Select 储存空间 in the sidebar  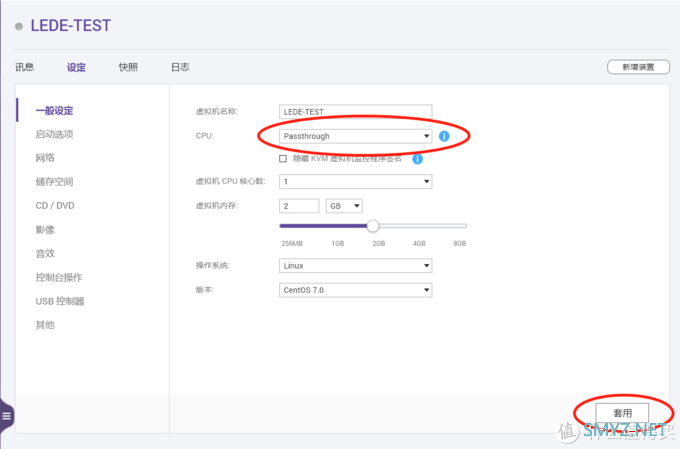[x=54, y=181]
